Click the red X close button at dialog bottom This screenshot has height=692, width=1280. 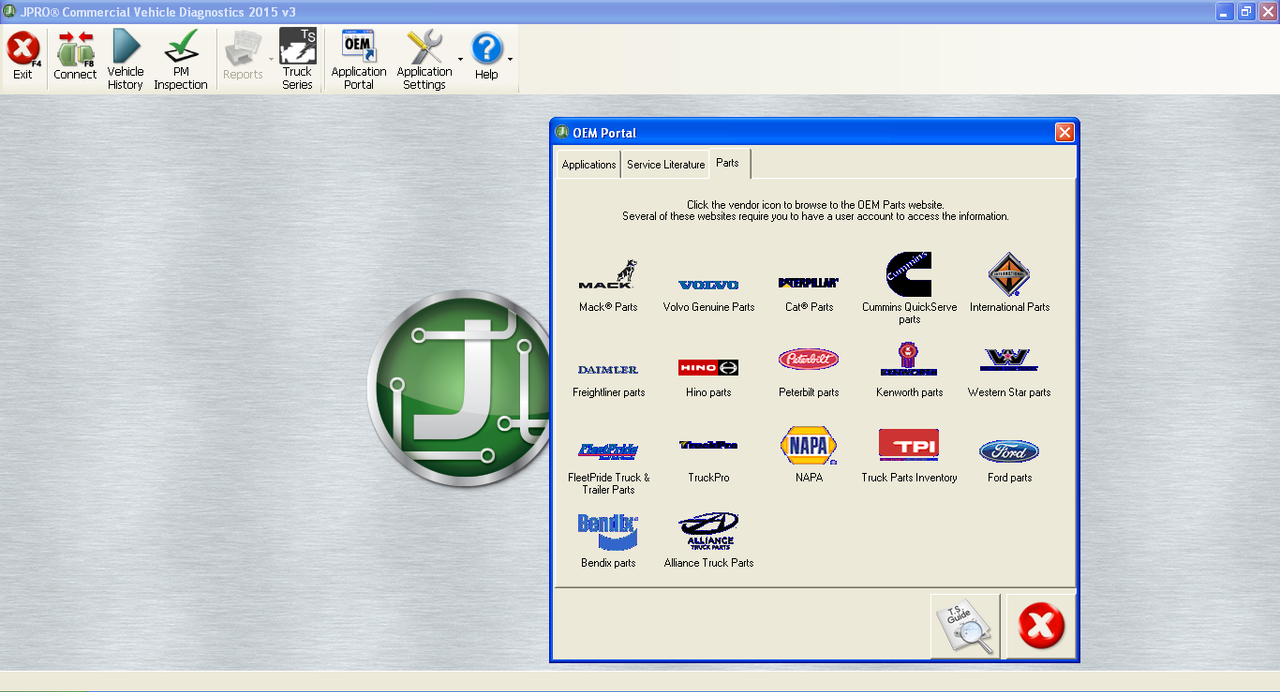tap(1041, 626)
